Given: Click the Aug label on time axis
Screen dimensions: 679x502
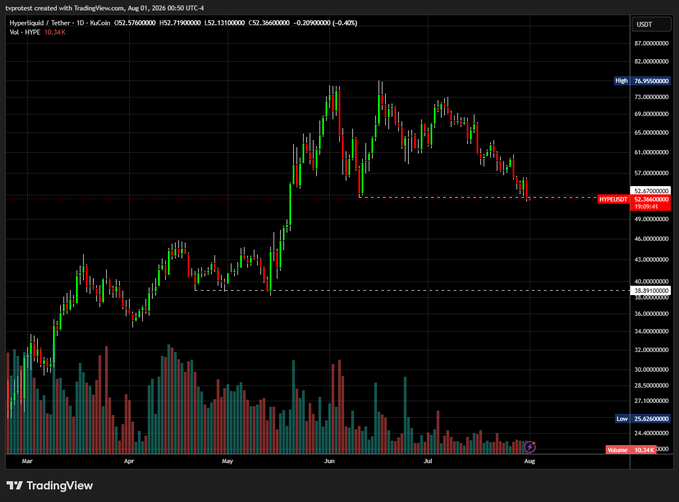Looking at the screenshot, I should pyautogui.click(x=530, y=461).
